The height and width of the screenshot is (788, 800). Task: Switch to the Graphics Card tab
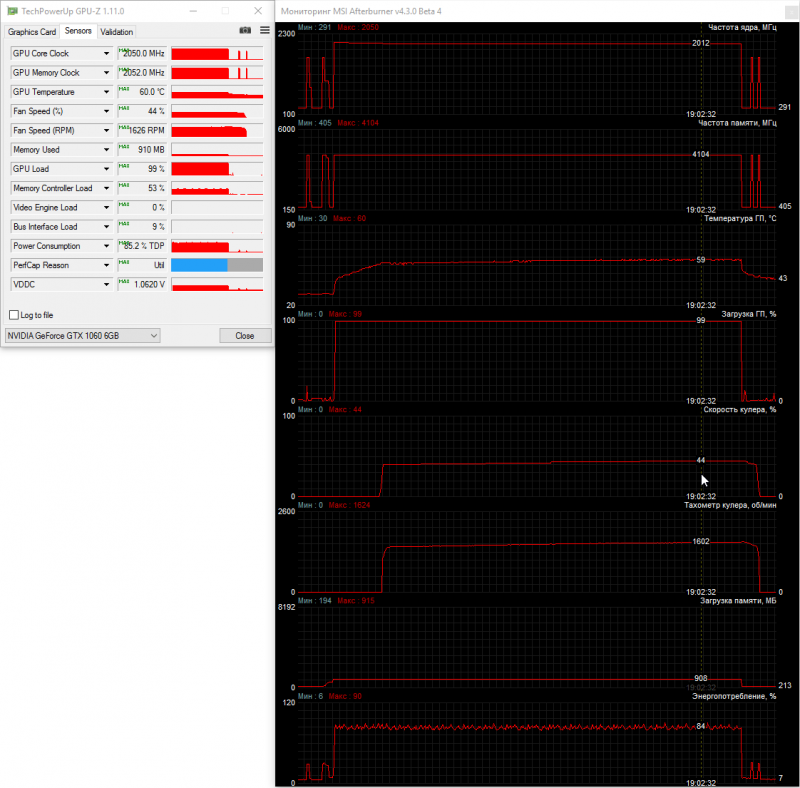[32, 32]
